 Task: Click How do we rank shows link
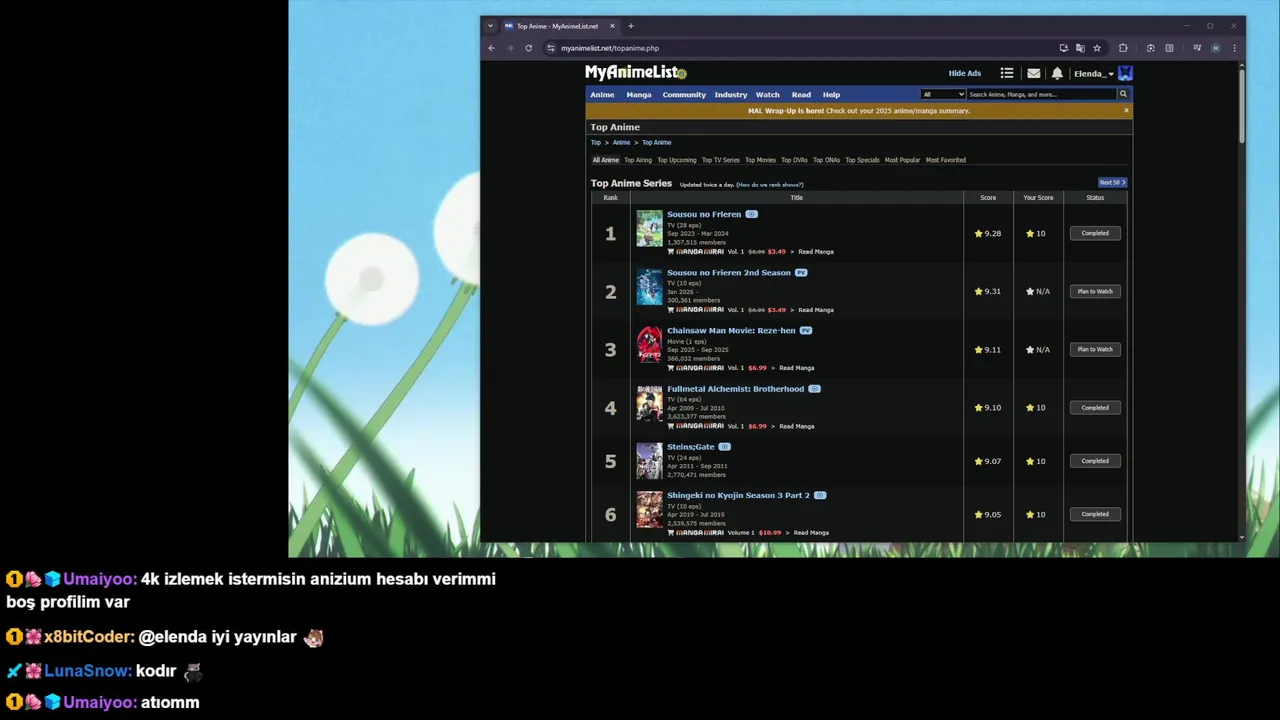point(769,185)
